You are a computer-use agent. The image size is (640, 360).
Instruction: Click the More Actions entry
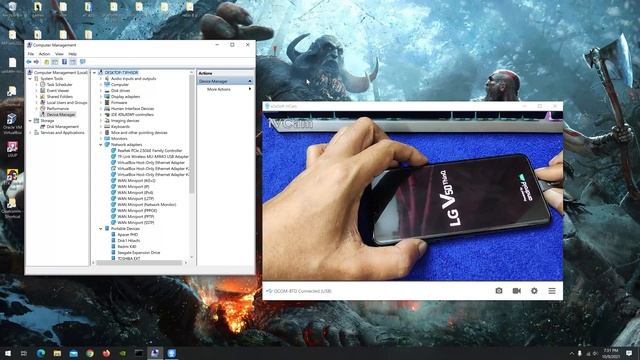(x=219, y=89)
